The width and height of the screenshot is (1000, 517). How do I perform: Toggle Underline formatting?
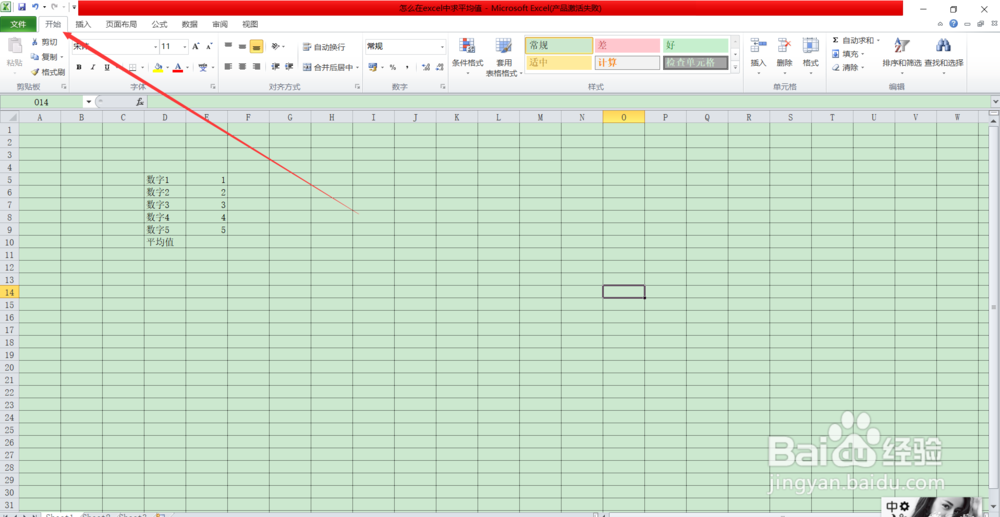[x=107, y=67]
